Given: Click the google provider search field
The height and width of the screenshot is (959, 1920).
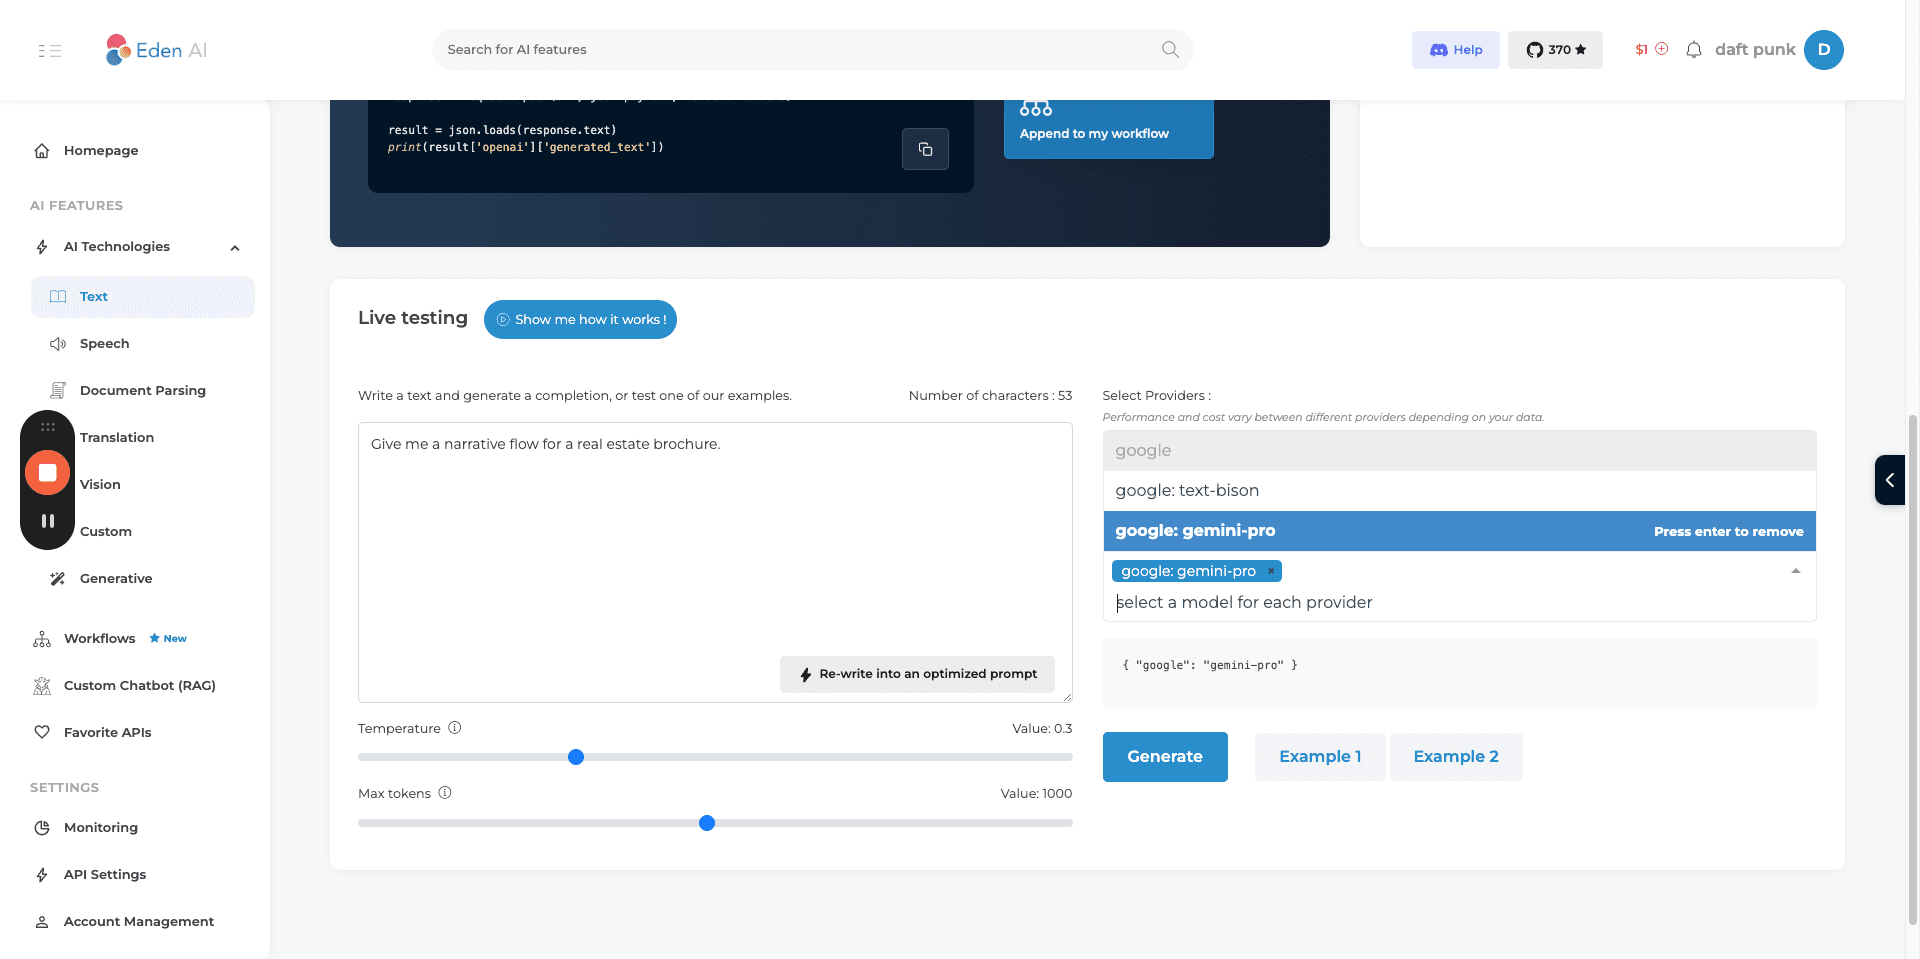Looking at the screenshot, I should [1459, 451].
